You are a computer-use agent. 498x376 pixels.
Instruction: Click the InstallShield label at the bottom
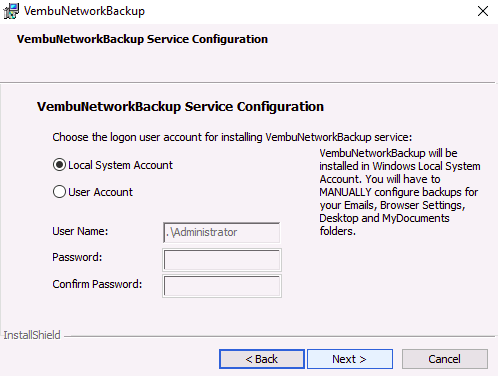tap(32, 335)
